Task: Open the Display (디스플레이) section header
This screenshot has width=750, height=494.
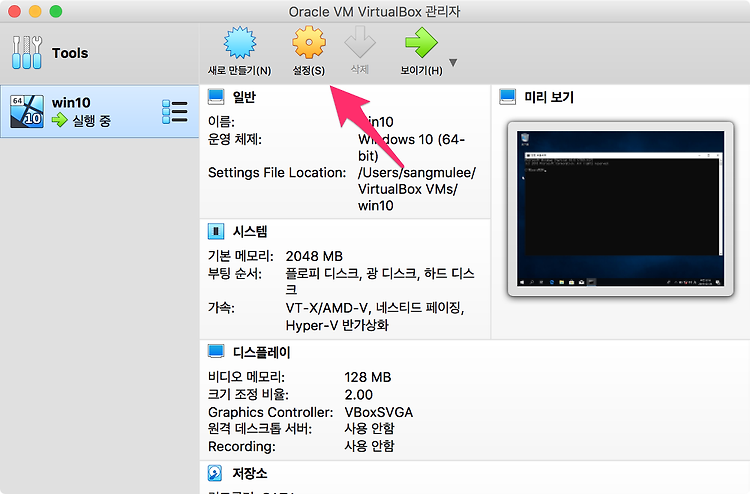Action: 262,352
